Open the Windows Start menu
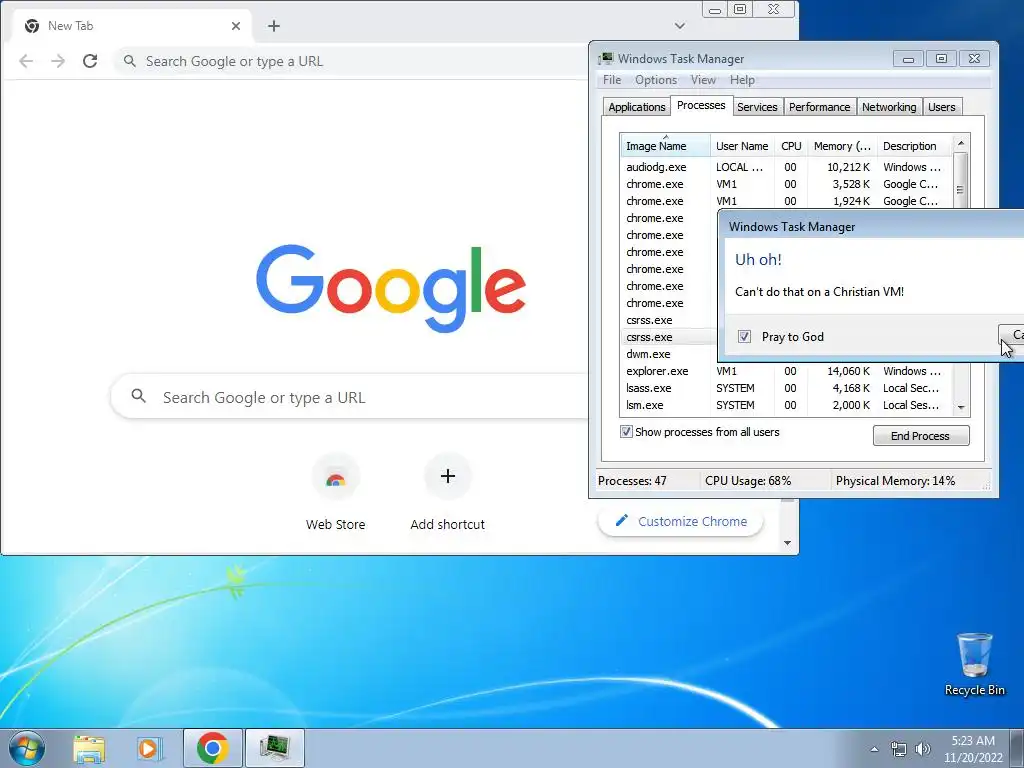 (x=27, y=748)
